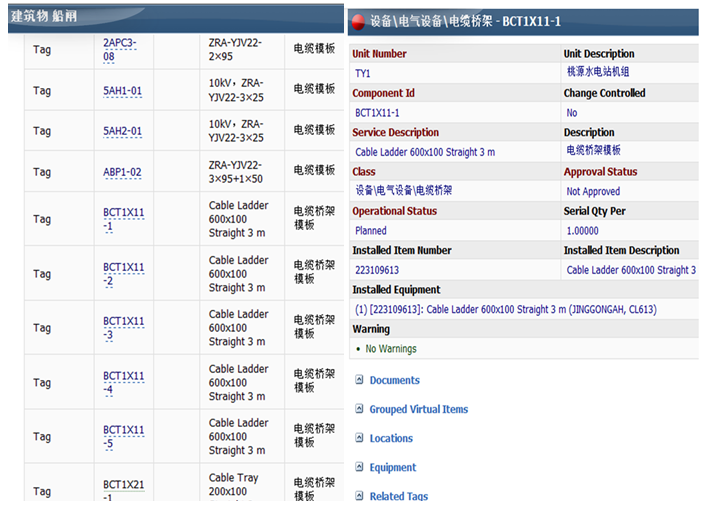The height and width of the screenshot is (509, 703).
Task: Open tag ABP1-02 in the list
Action: click(122, 172)
